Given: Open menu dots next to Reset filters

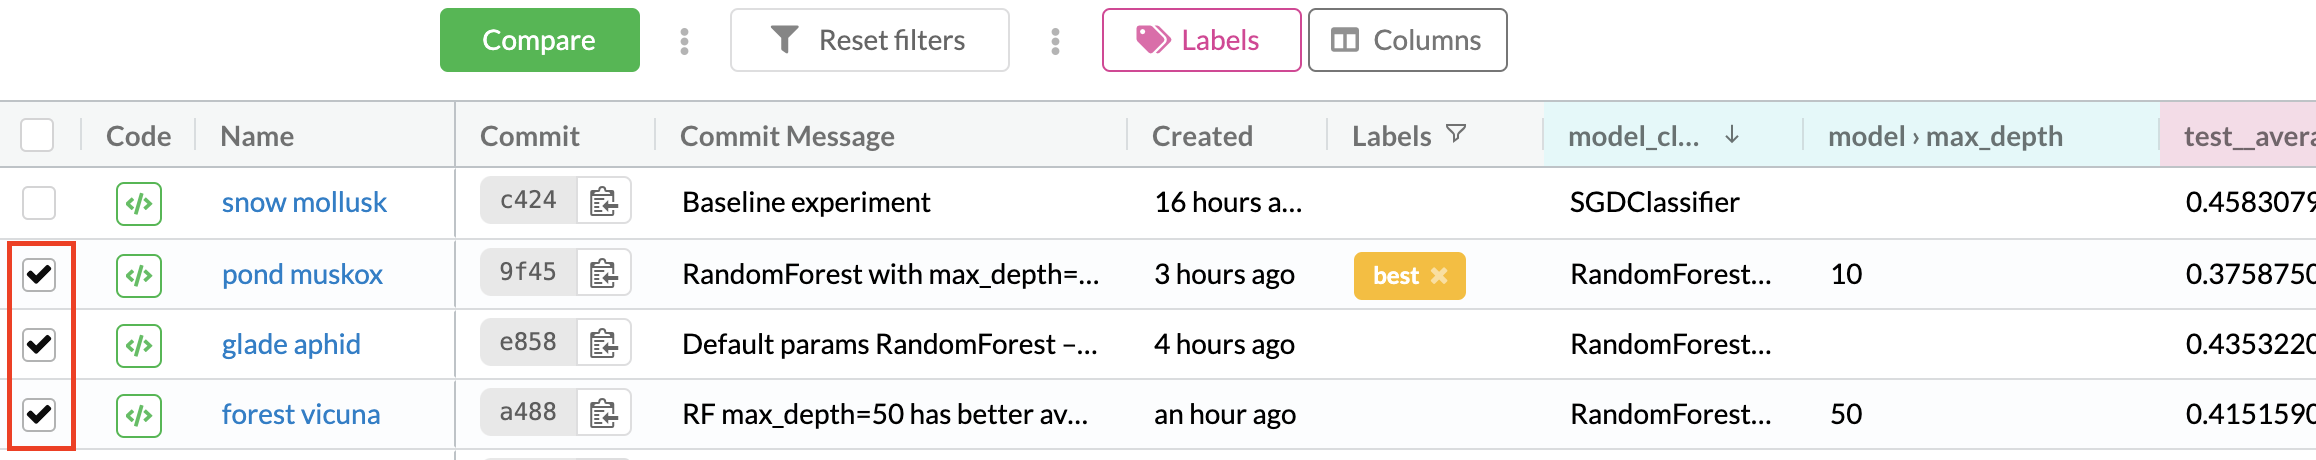Looking at the screenshot, I should point(1055,41).
